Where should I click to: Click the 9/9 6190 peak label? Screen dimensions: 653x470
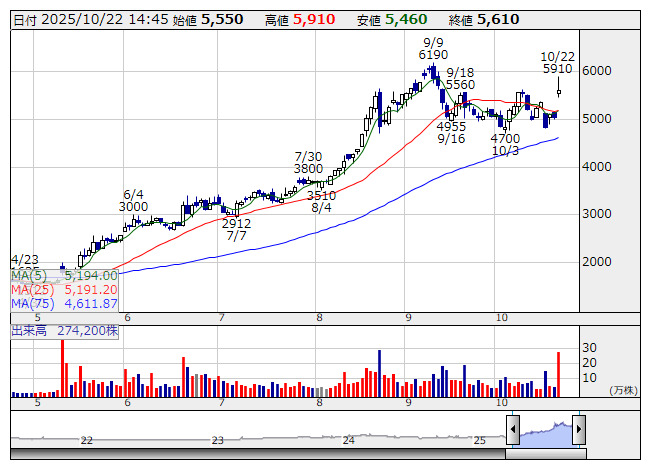coord(433,49)
